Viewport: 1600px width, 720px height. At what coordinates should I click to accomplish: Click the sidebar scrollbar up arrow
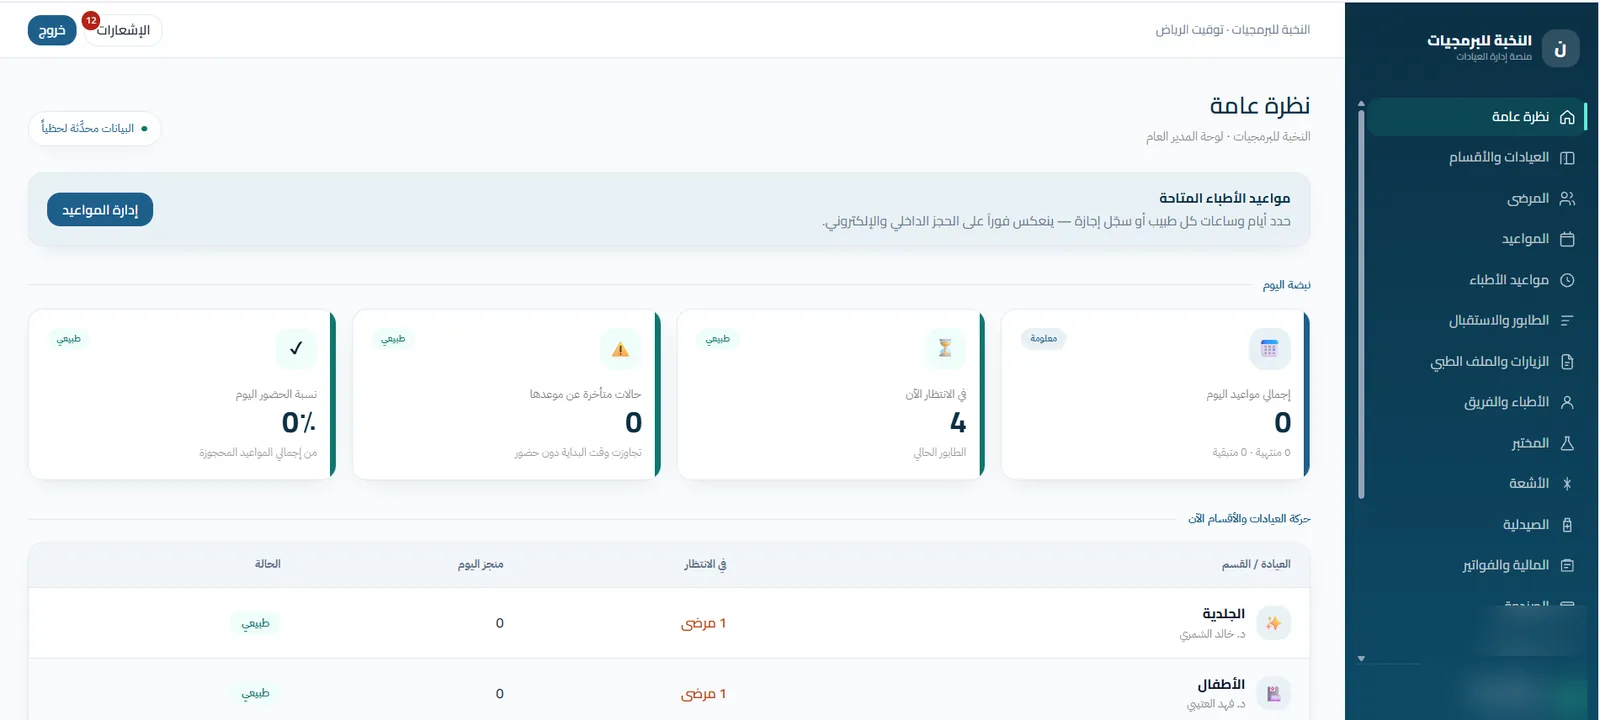tap(1361, 103)
